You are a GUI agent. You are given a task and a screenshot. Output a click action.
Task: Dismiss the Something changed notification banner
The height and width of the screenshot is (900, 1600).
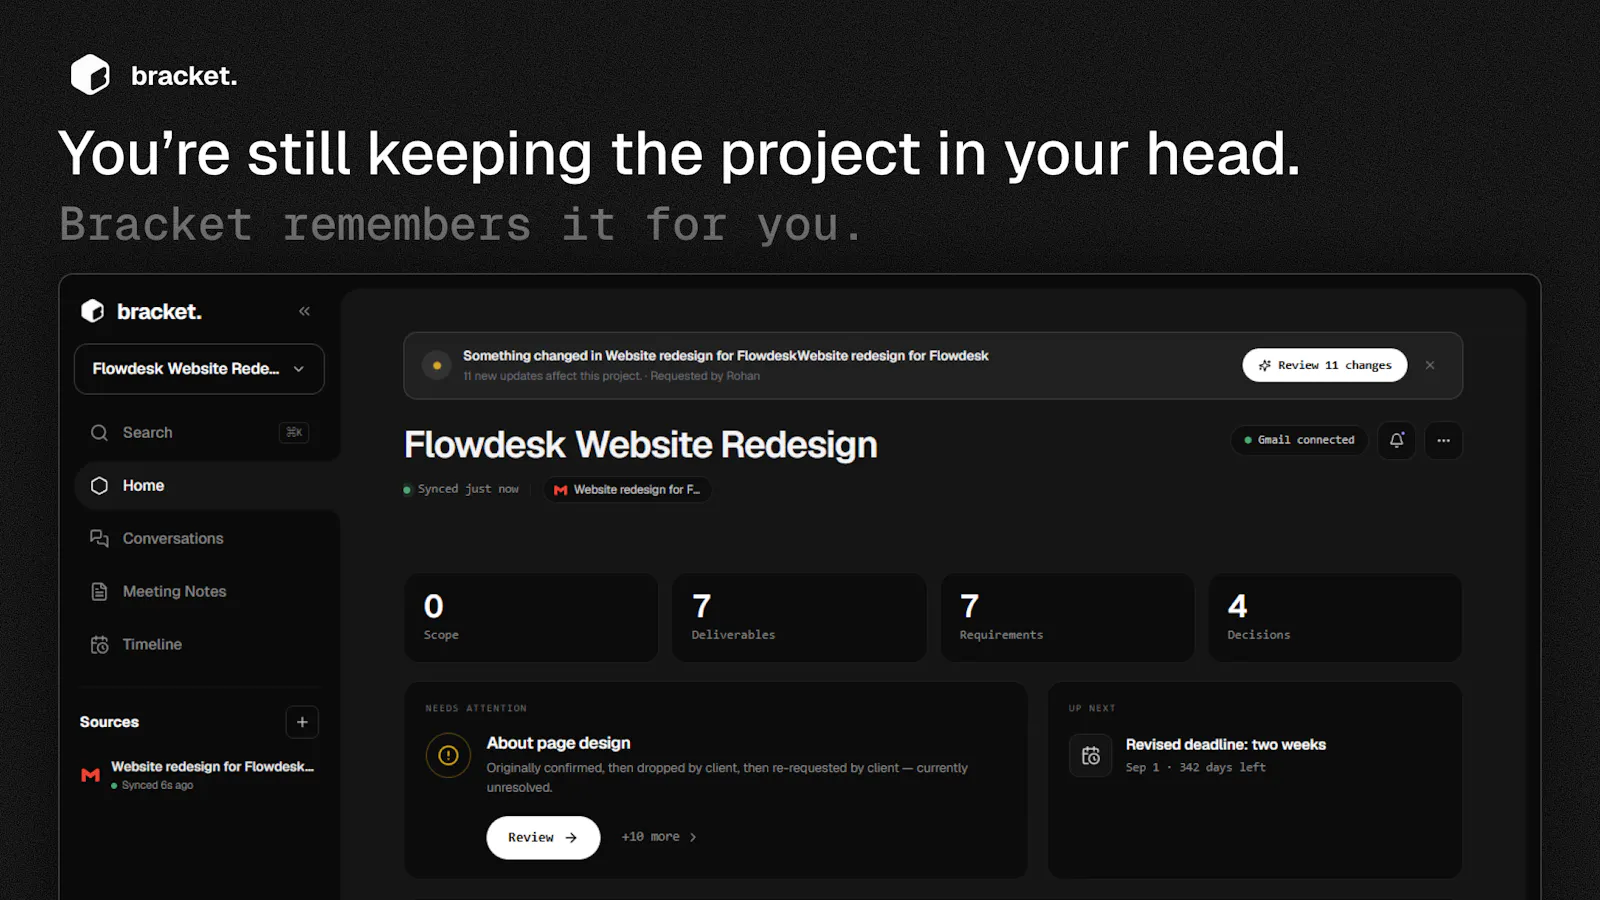click(x=1430, y=365)
